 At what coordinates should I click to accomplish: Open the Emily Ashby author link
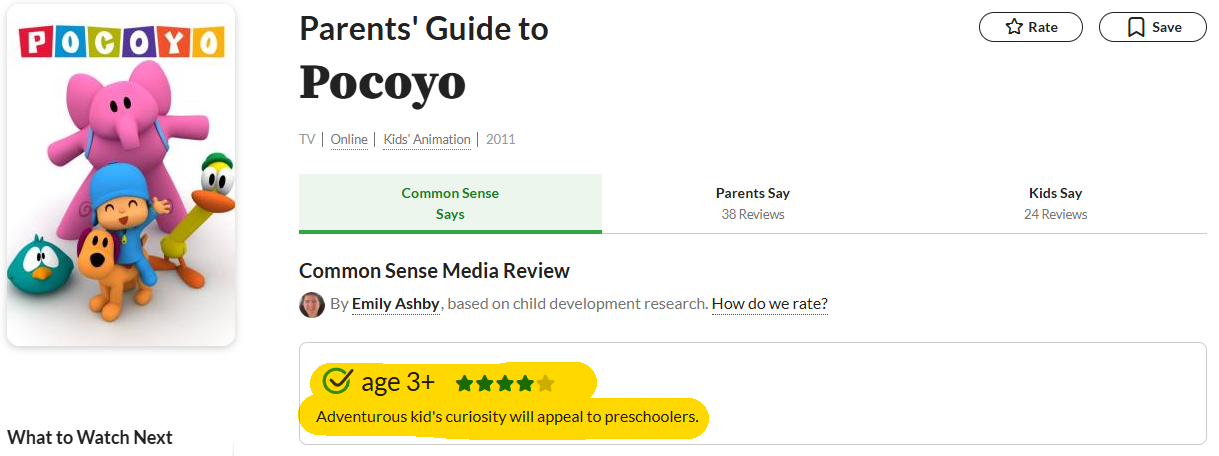[396, 304]
